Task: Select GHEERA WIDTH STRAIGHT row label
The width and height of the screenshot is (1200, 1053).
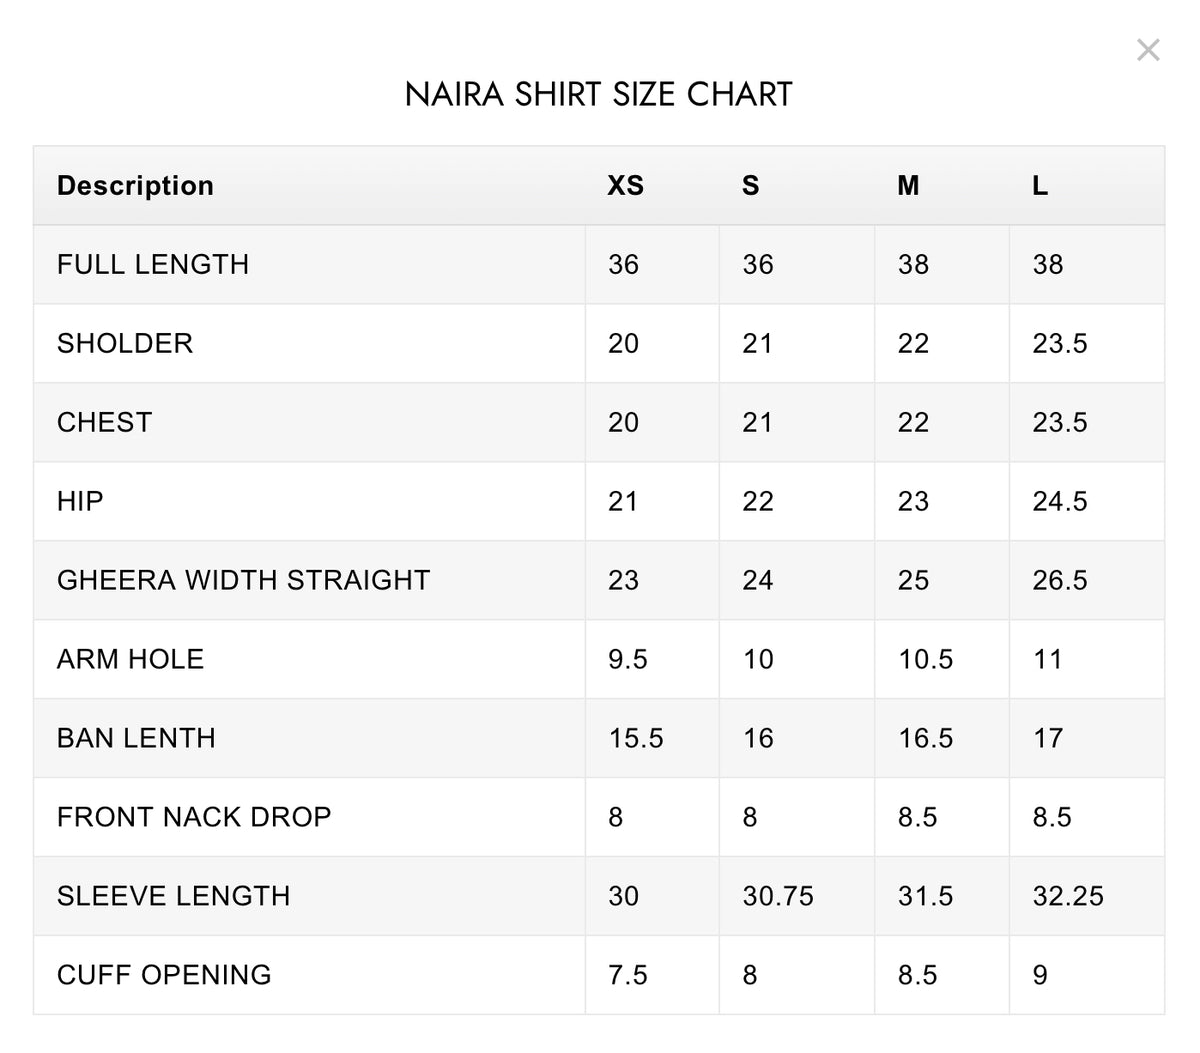Action: 243,580
